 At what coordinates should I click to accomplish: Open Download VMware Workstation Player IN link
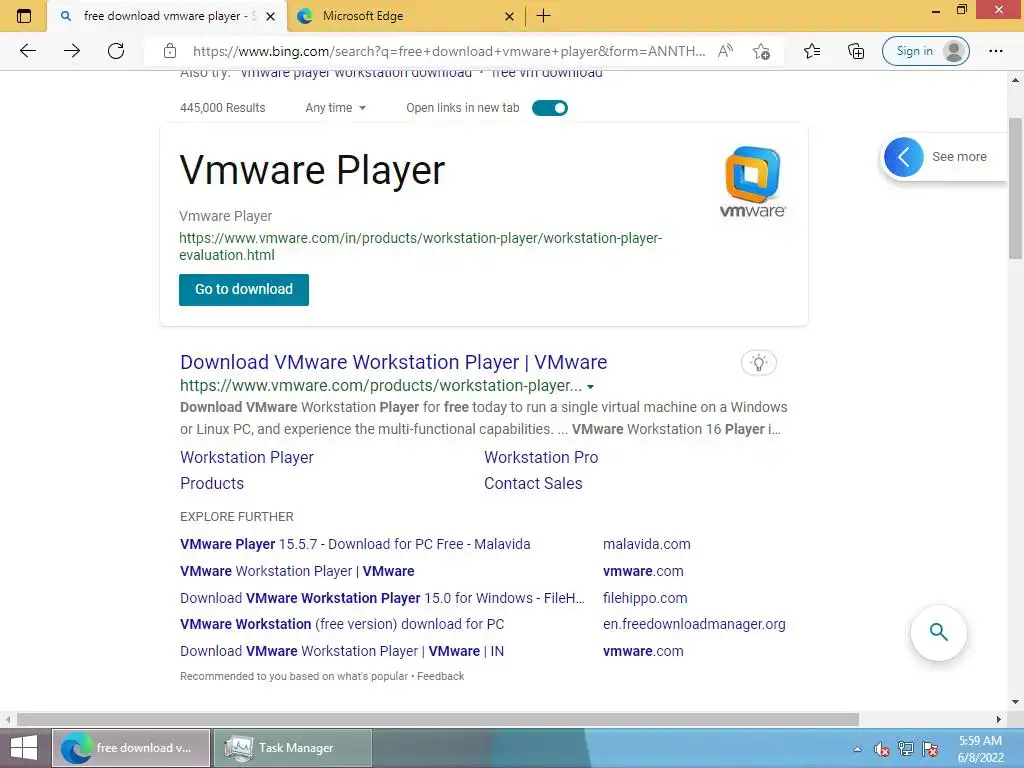tap(342, 651)
